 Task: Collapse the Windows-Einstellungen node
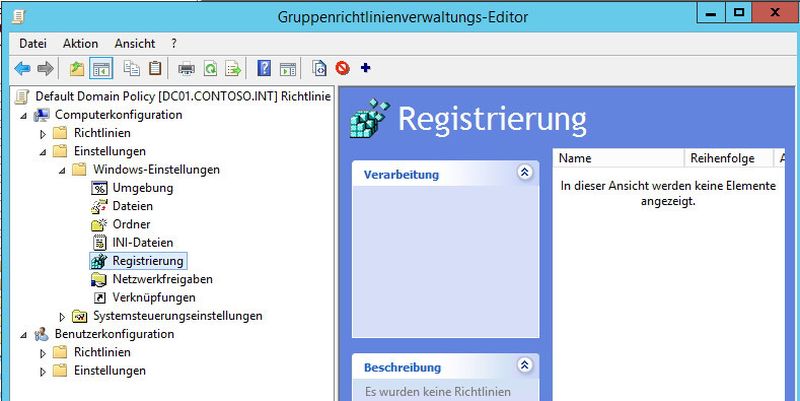[x=62, y=171]
